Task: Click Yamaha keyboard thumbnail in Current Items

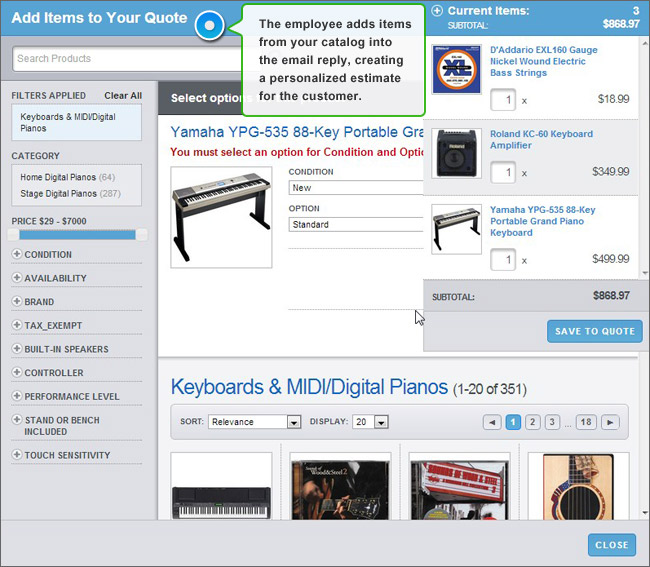Action: [456, 229]
